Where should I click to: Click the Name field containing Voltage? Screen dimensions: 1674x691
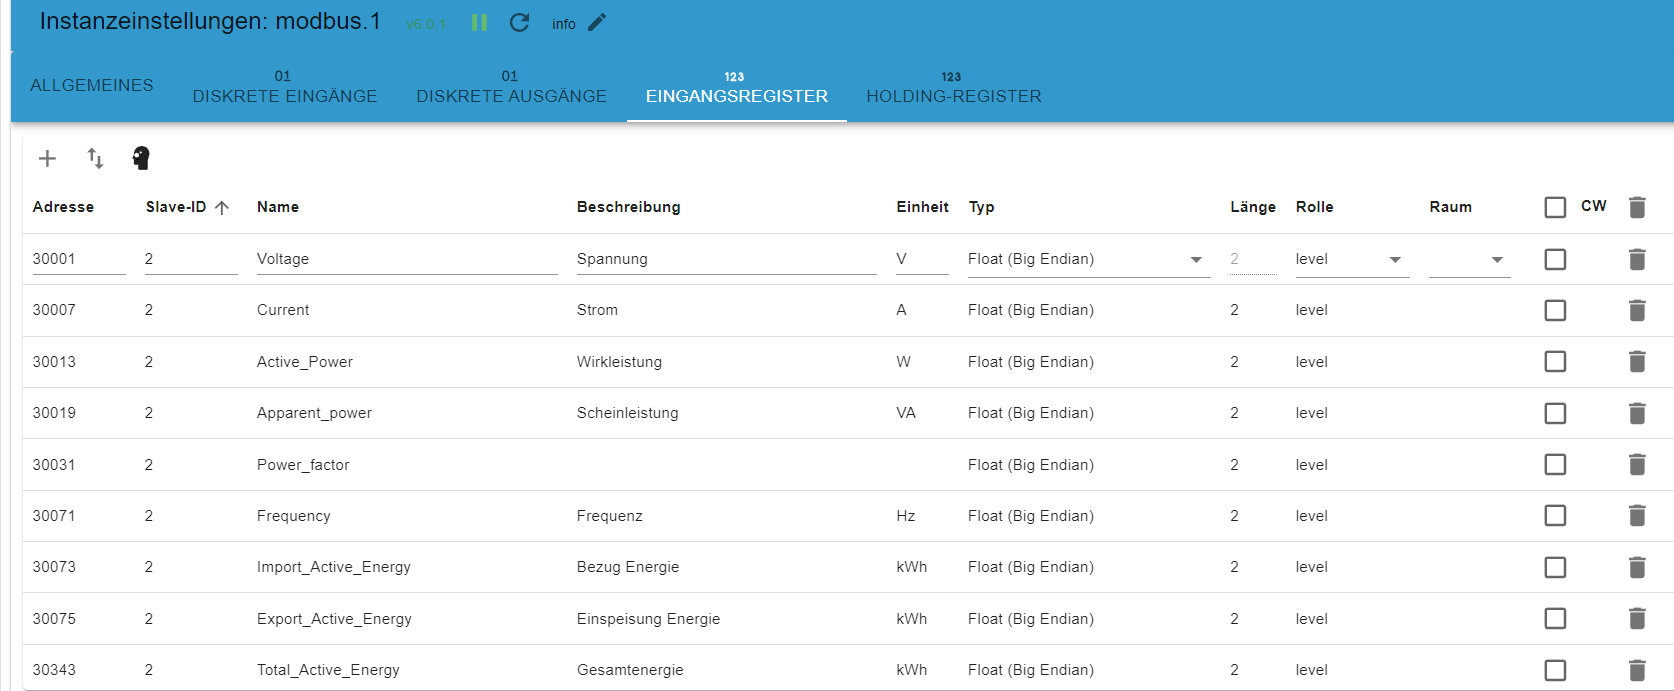click(406, 259)
